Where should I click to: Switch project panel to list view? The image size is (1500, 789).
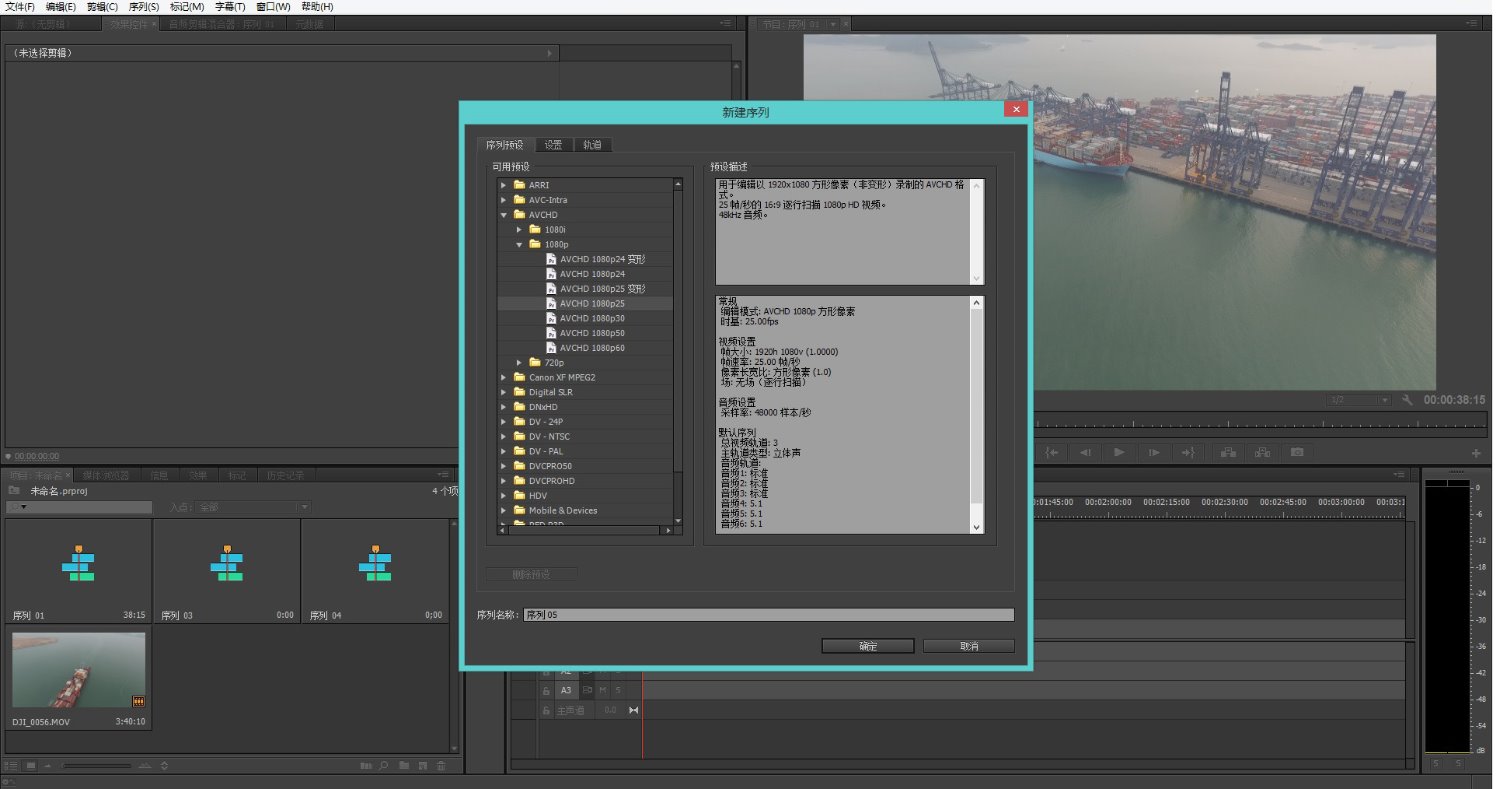coord(11,766)
